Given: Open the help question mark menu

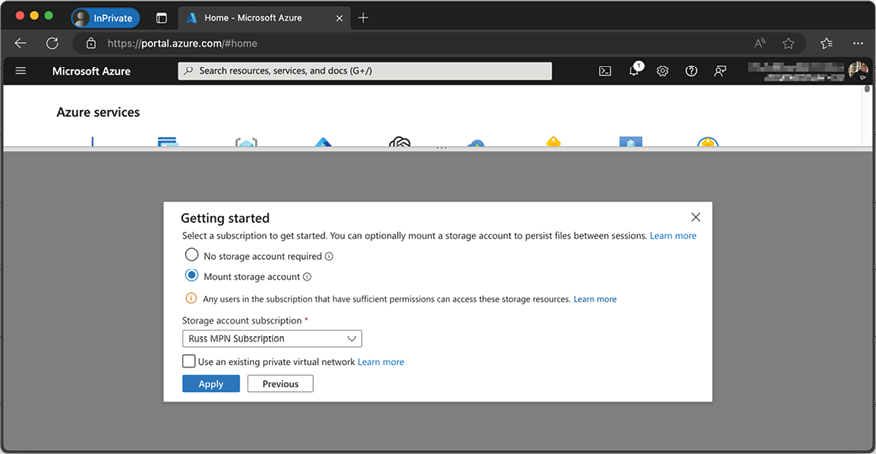Looking at the screenshot, I should coord(691,71).
